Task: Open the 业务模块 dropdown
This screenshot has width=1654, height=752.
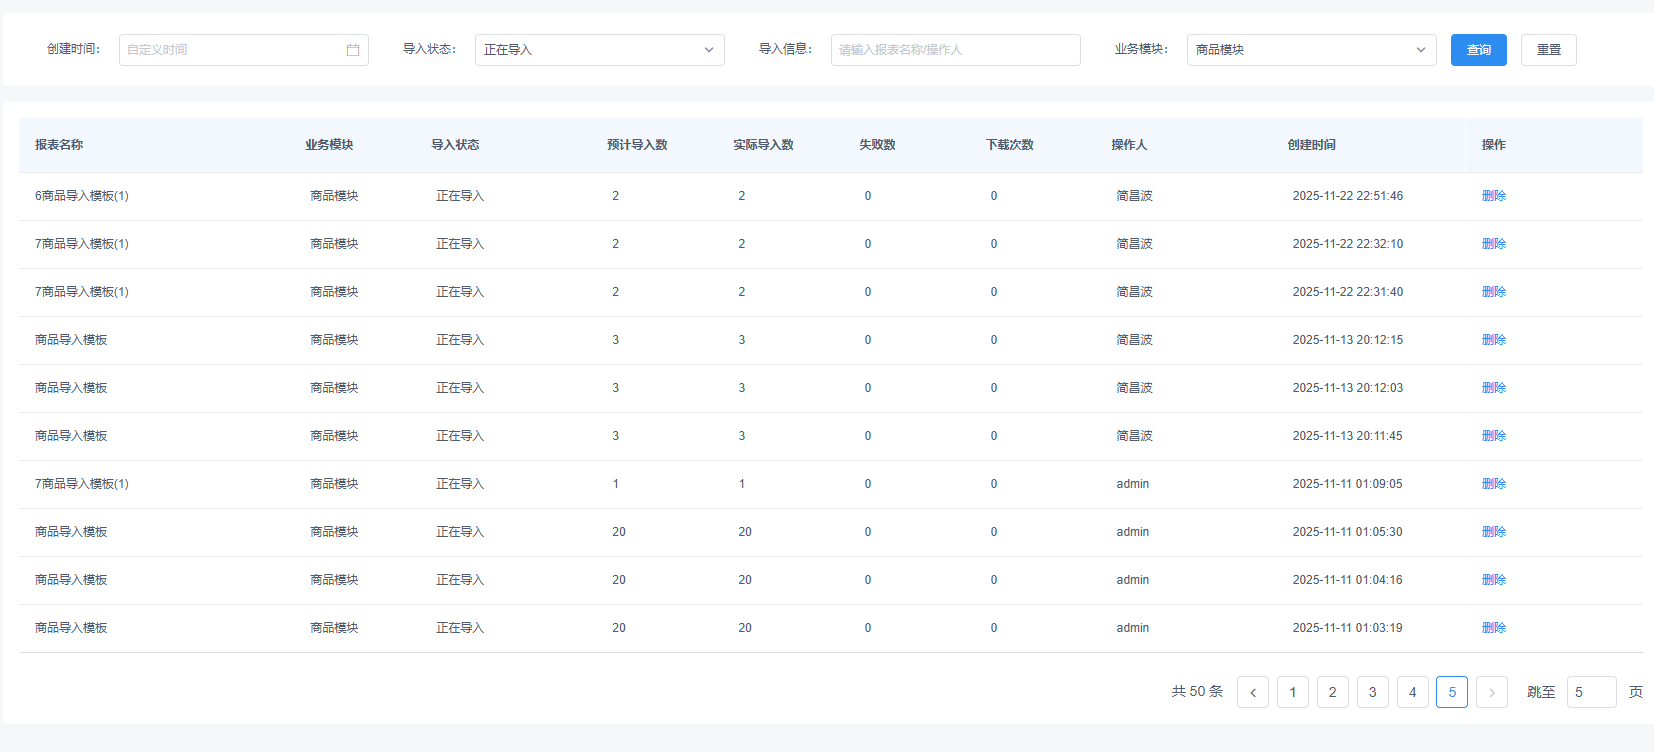Action: (x=1310, y=50)
